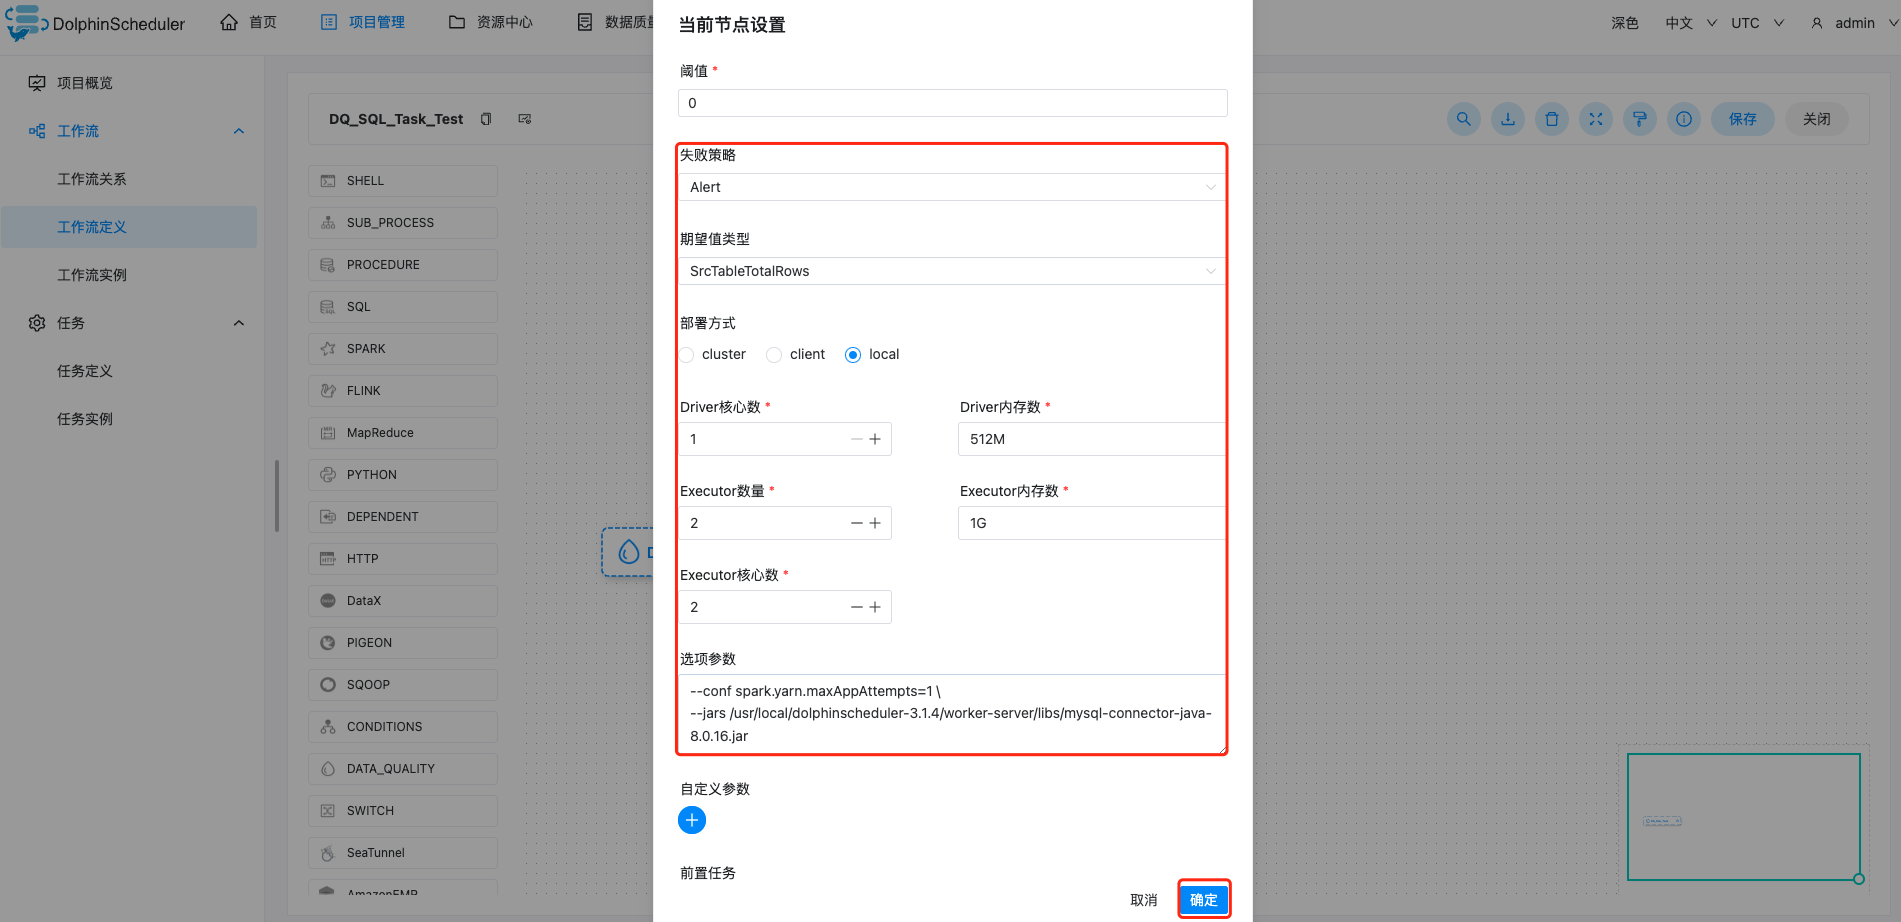The width and height of the screenshot is (1901, 922).
Task: Increase Executor cores with plus
Action: [875, 607]
